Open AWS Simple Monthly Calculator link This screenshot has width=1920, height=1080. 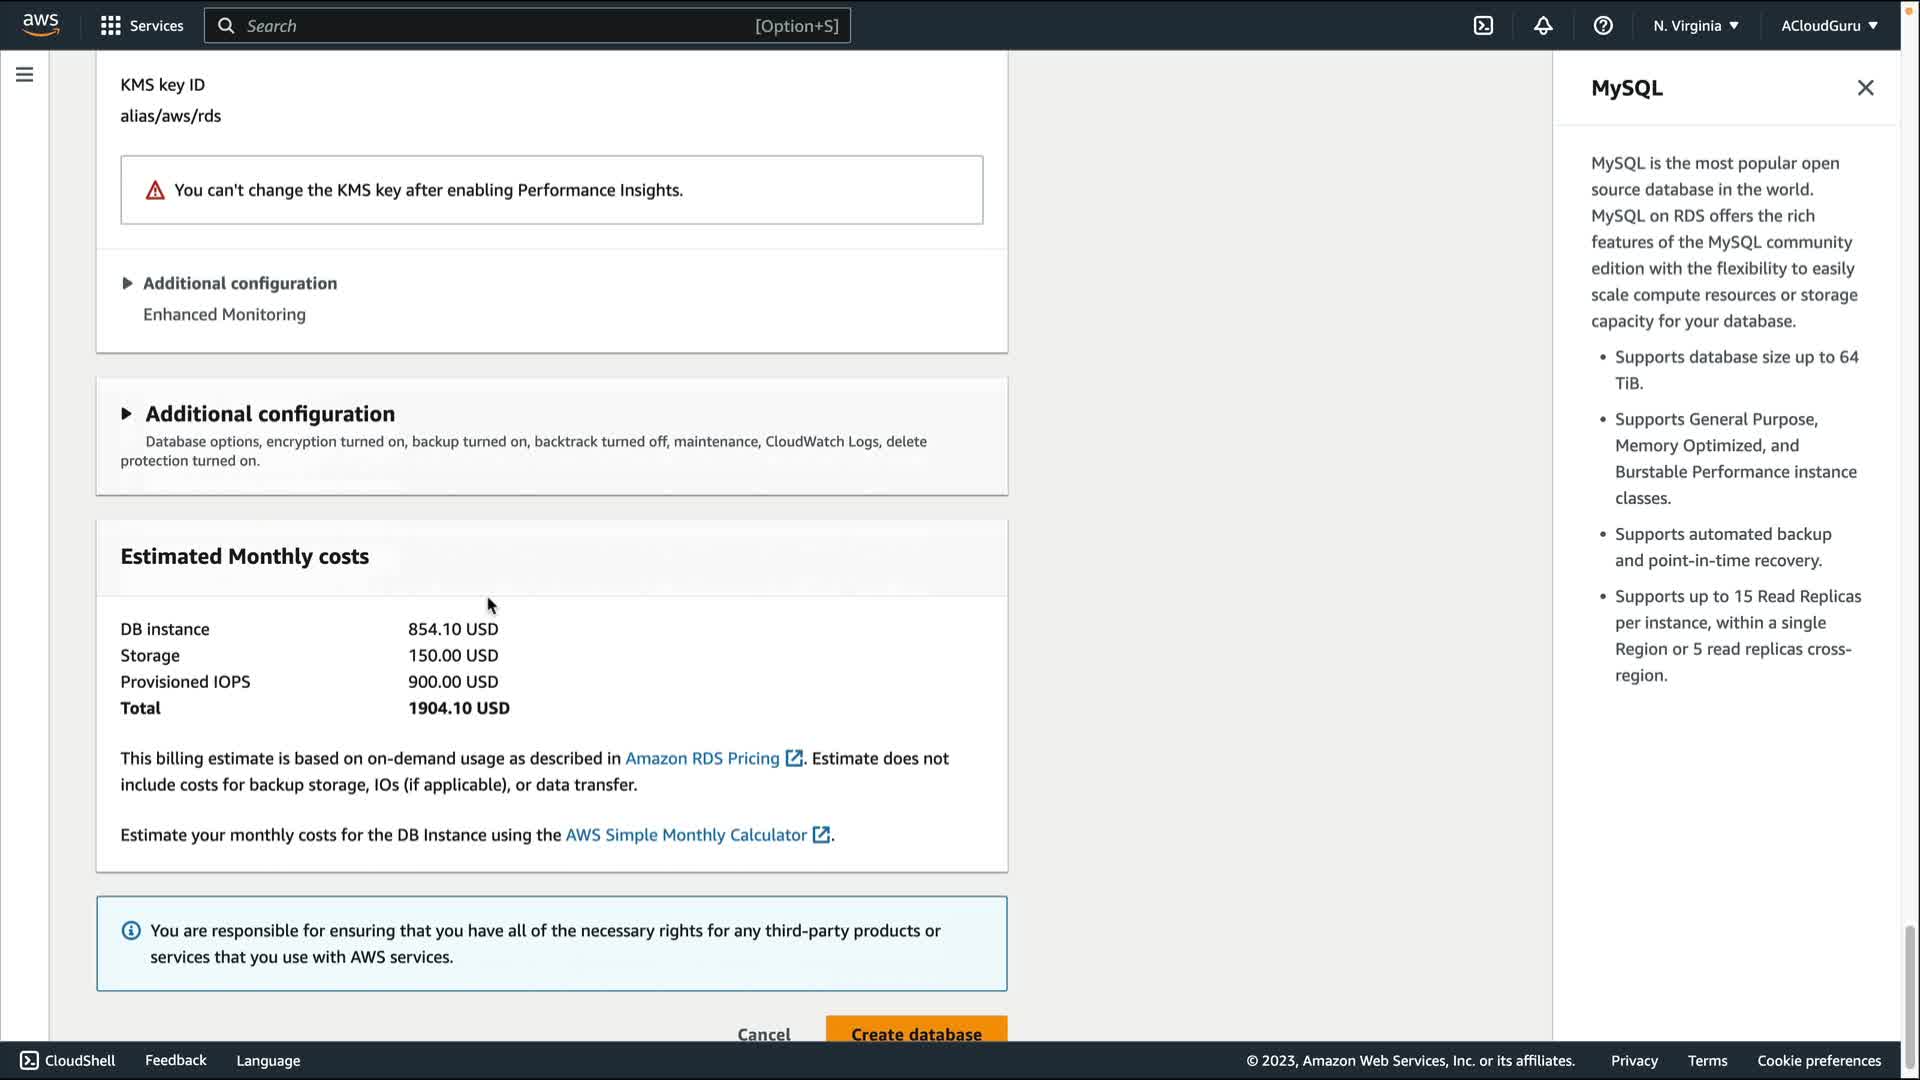[x=686, y=835]
